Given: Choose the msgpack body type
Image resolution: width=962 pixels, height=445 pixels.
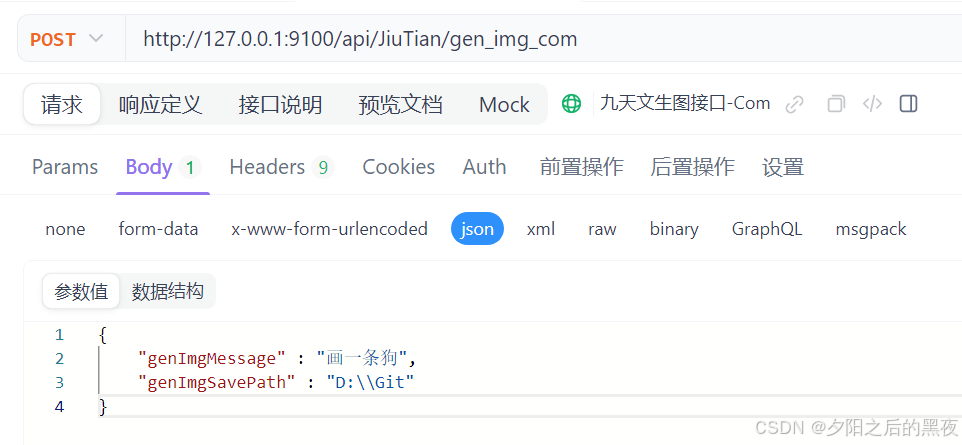Looking at the screenshot, I should (871, 229).
